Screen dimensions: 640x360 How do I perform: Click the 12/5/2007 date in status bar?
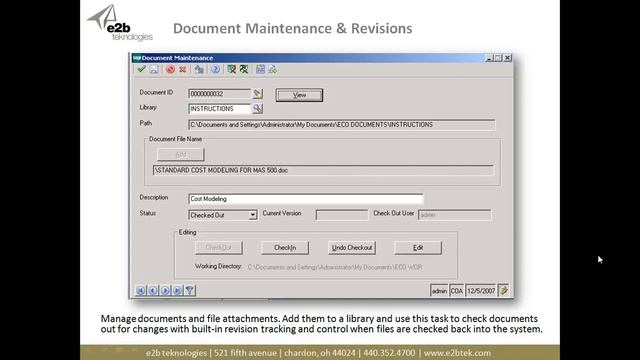[x=481, y=291]
